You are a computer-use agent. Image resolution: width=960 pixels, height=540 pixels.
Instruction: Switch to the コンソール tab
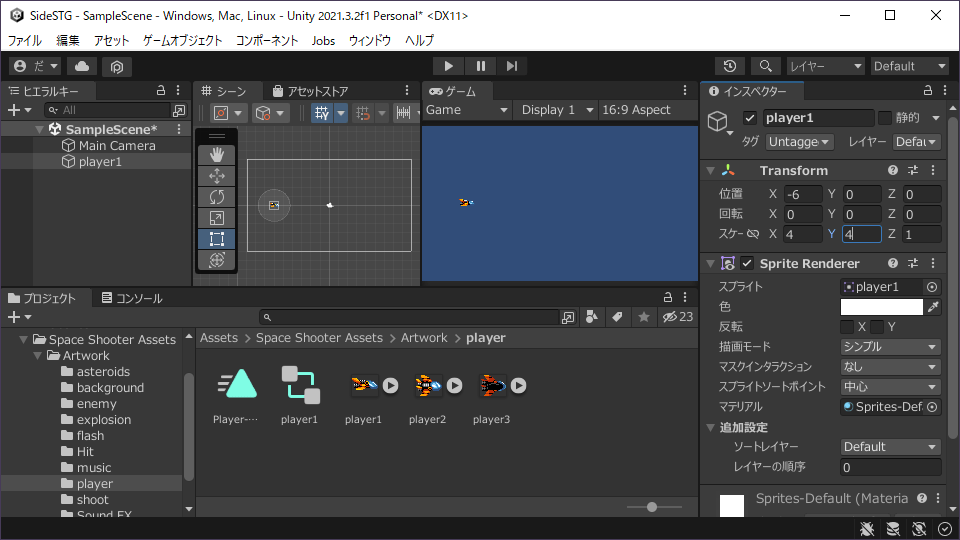(x=132, y=298)
